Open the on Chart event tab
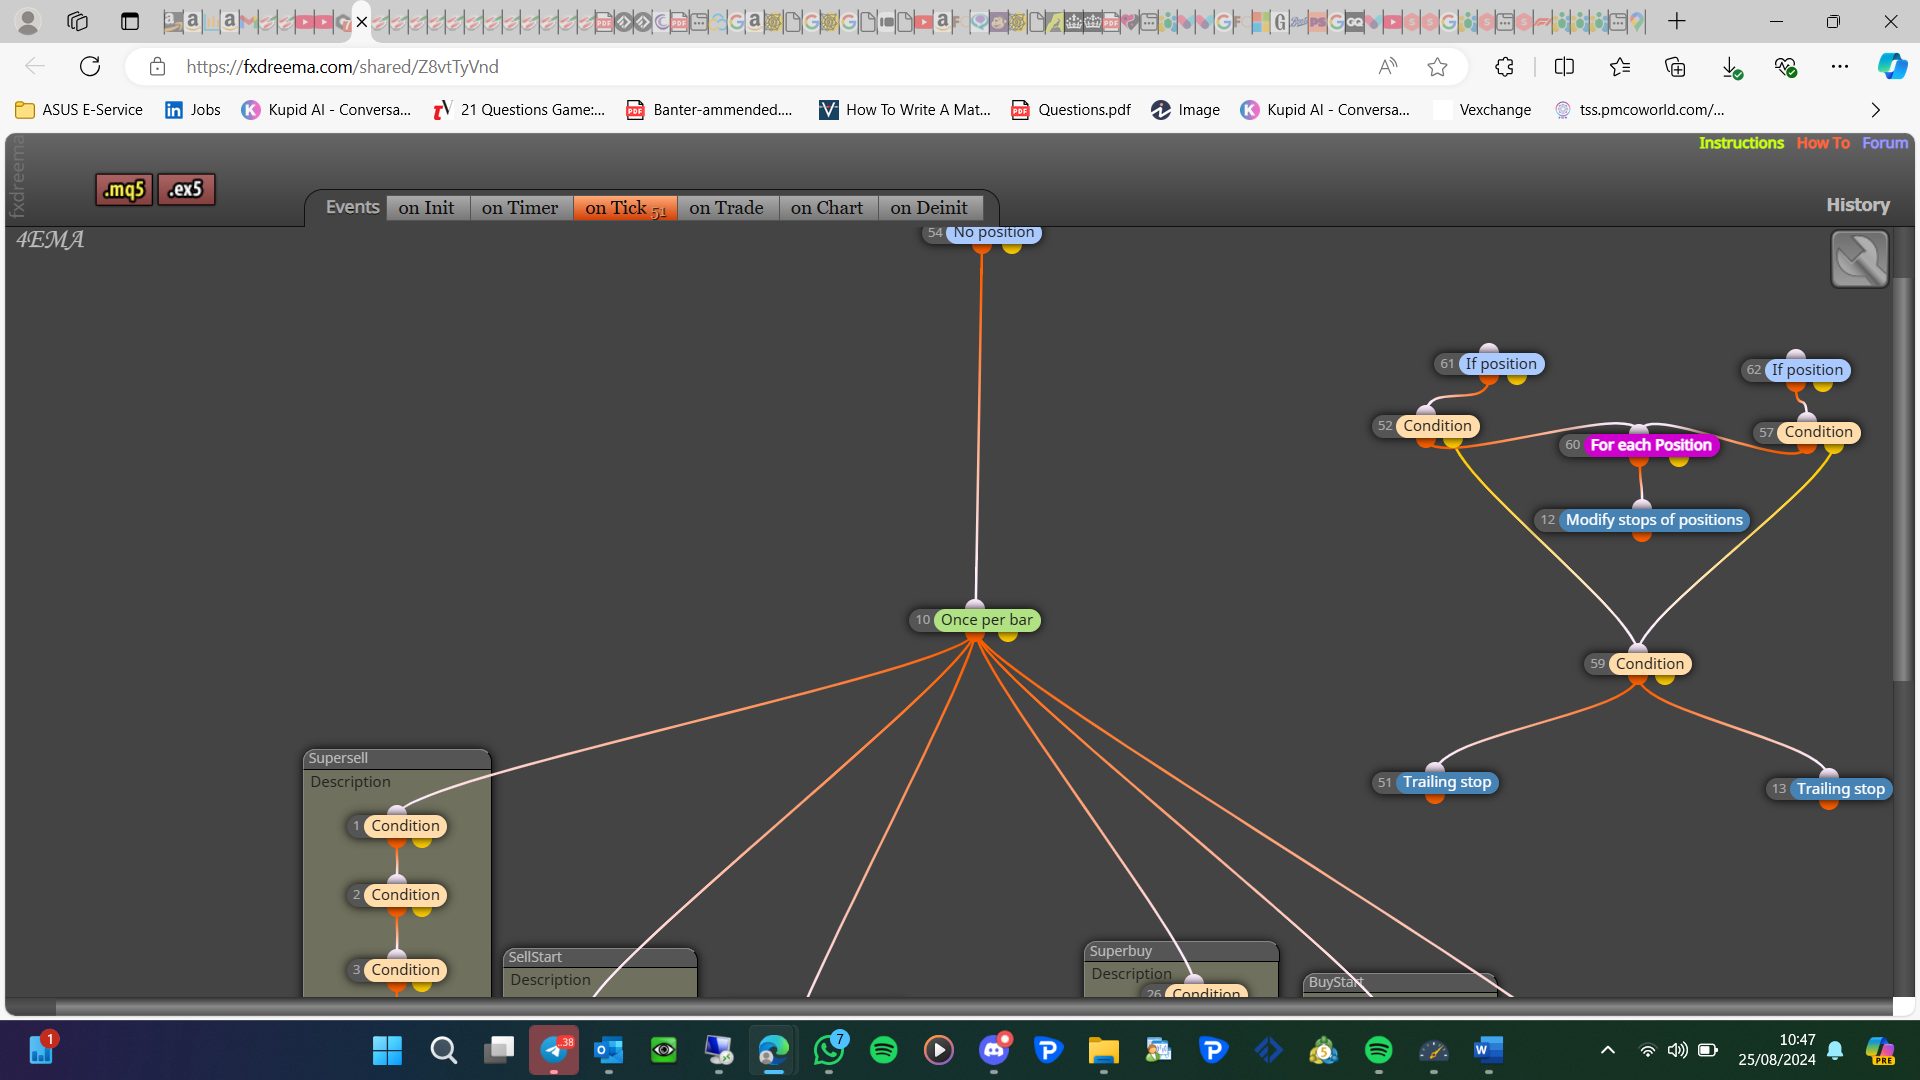 click(x=827, y=208)
